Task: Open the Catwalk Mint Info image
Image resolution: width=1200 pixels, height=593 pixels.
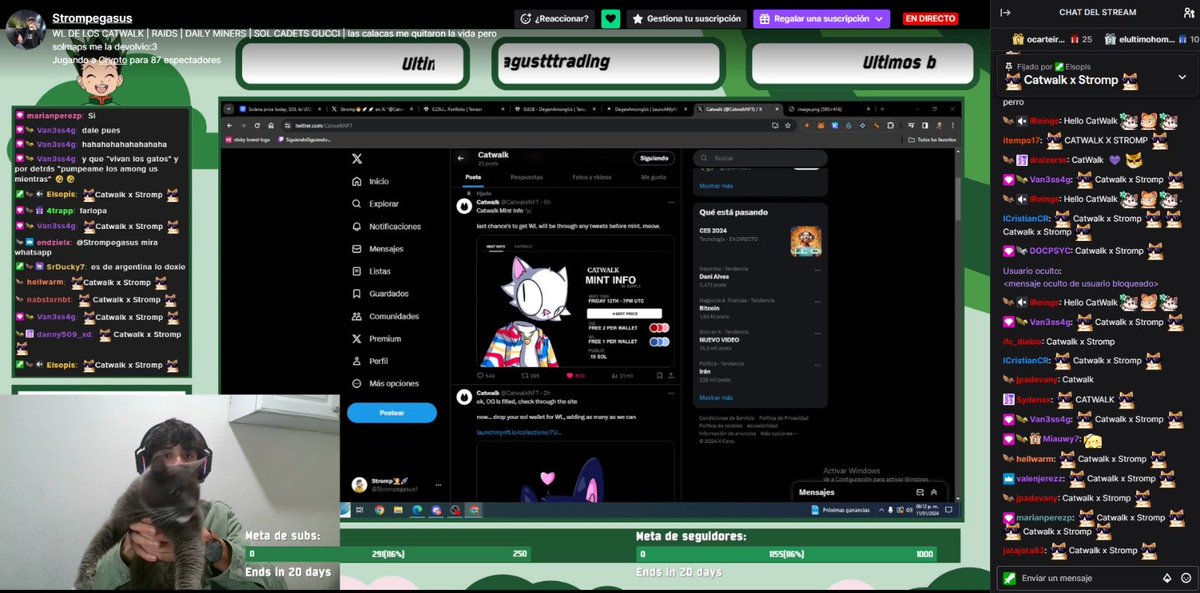Action: pos(576,303)
